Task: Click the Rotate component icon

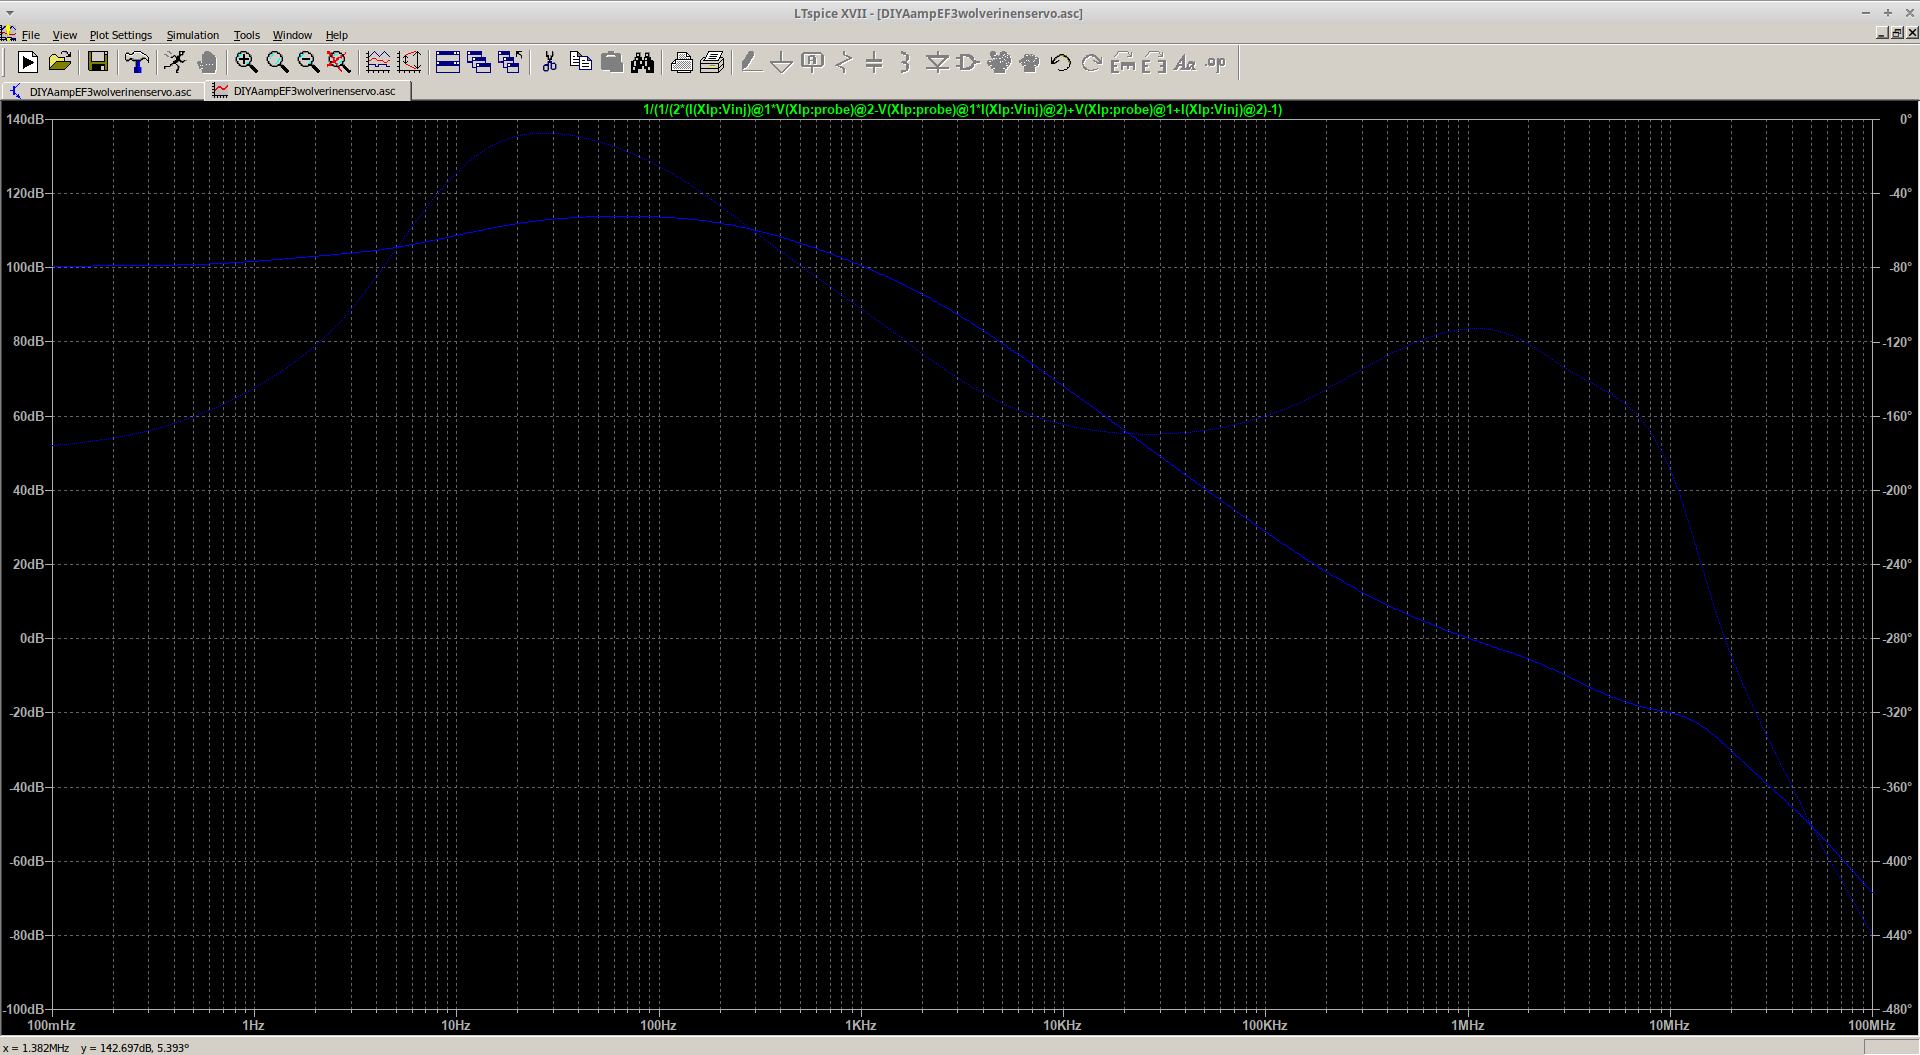Action: tap(1123, 63)
